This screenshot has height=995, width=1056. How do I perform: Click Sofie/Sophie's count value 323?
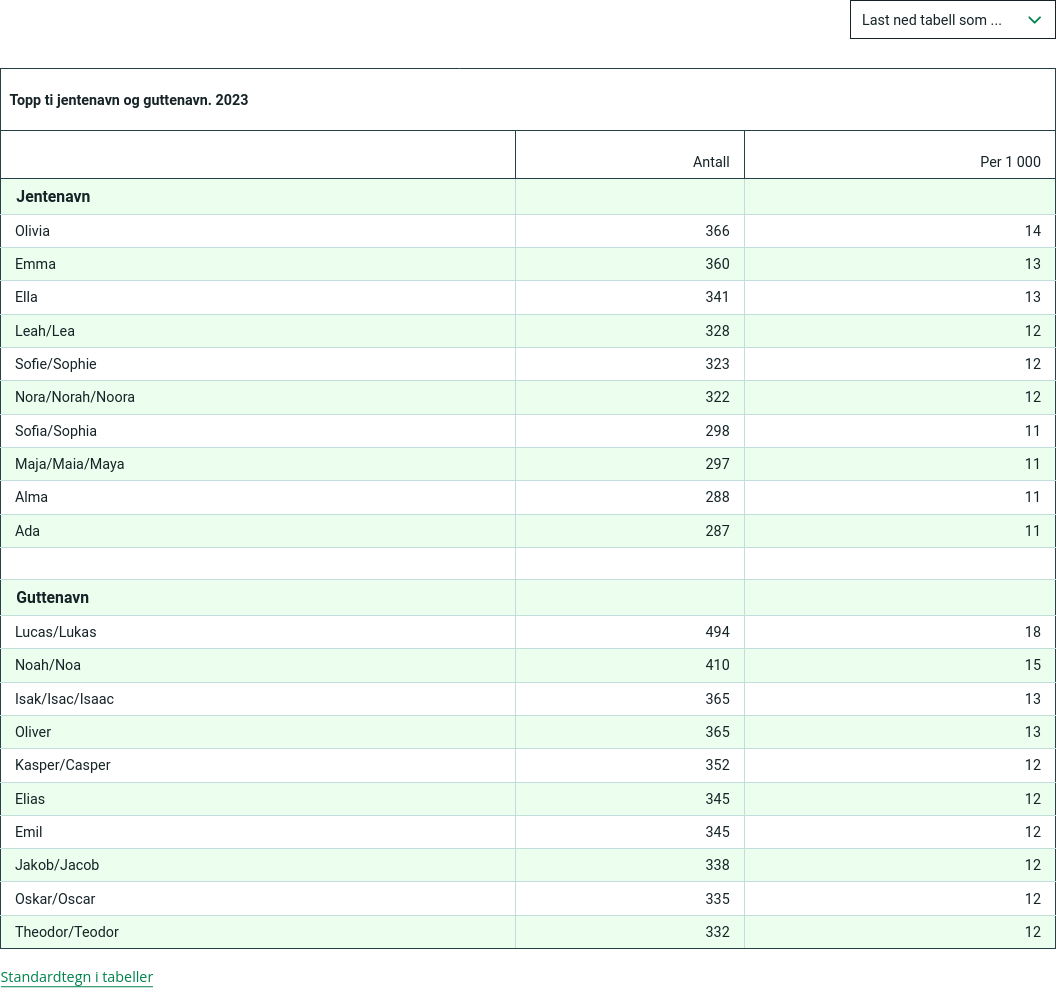tap(717, 364)
